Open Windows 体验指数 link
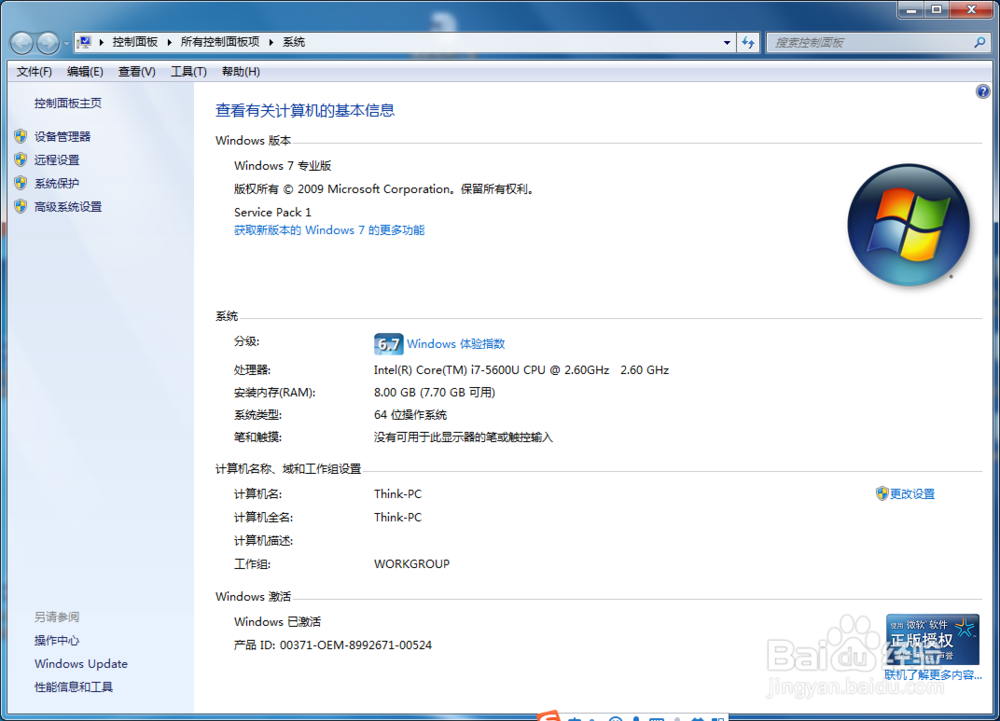The height and width of the screenshot is (721, 1000). click(x=456, y=344)
